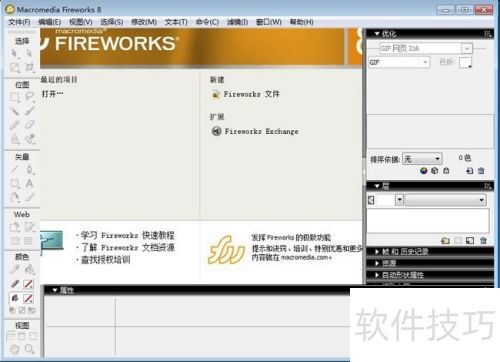
Task: Switch to full screen mode
Action: coord(33,336)
